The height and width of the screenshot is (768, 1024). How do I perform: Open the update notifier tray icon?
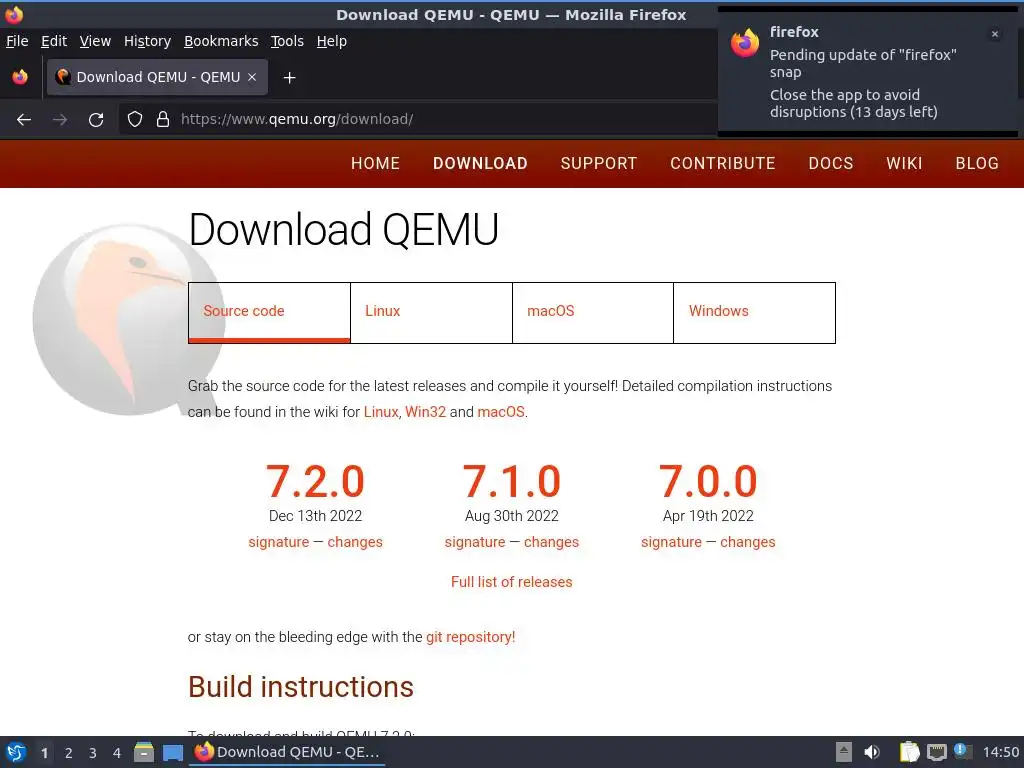pyautogui.click(x=963, y=751)
